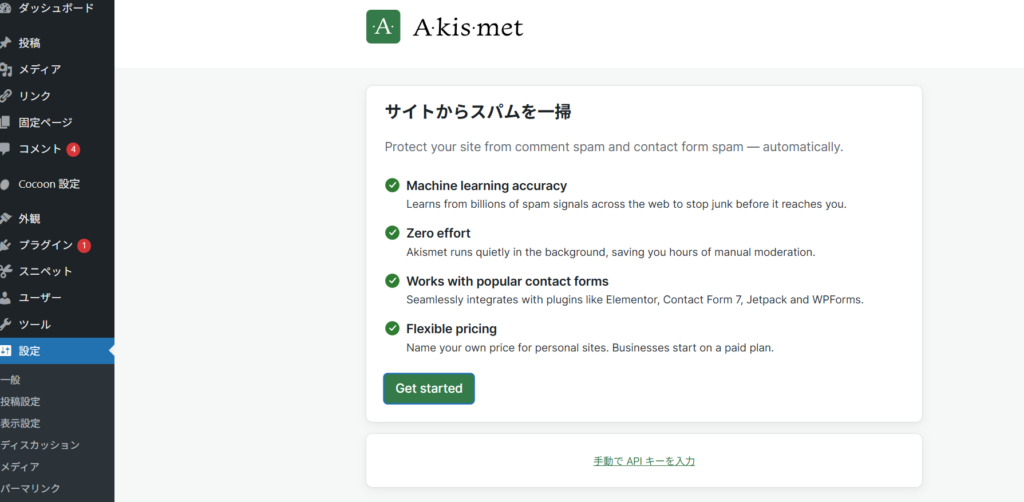Click the media icon beside メディア

[6, 70]
